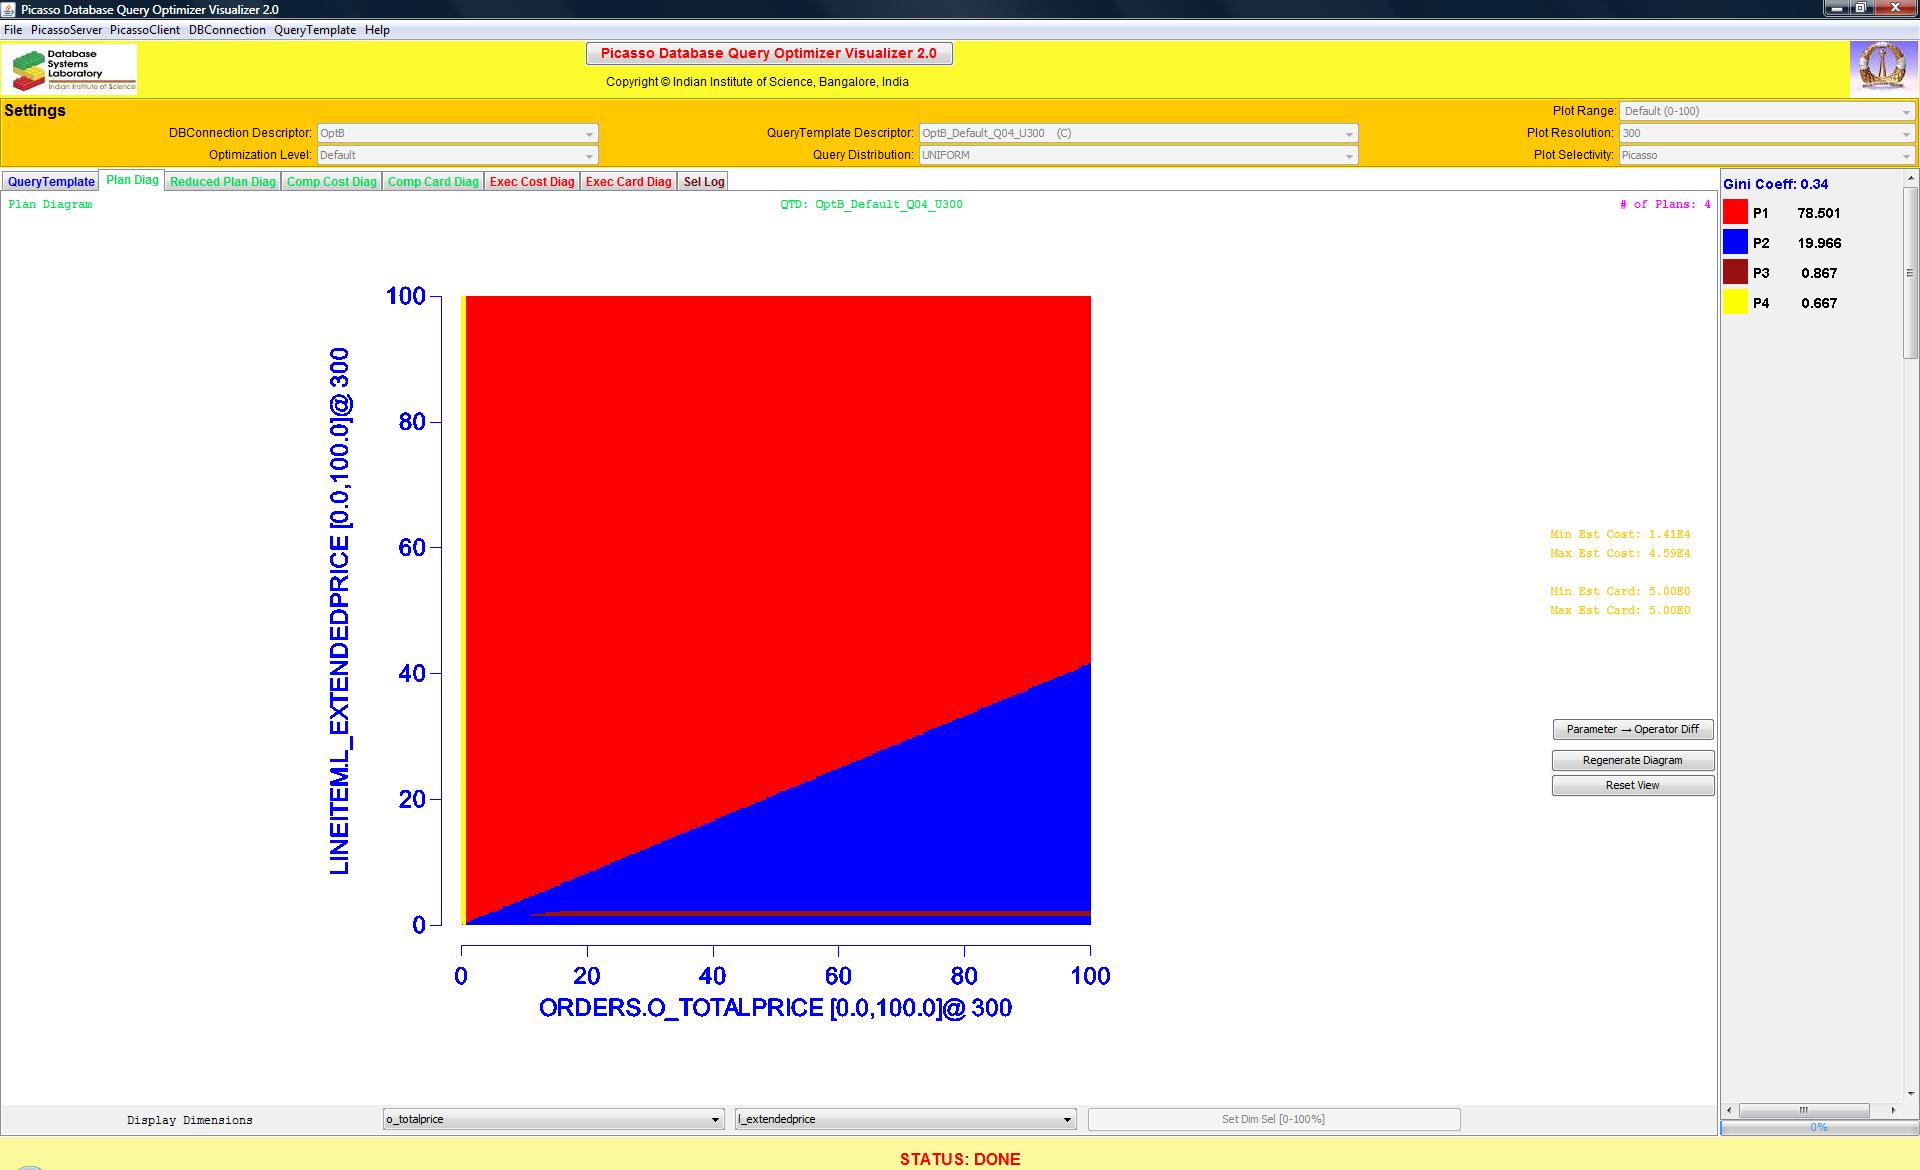1920x1170 pixels.
Task: Click the P1 red color swatch
Action: [1735, 212]
